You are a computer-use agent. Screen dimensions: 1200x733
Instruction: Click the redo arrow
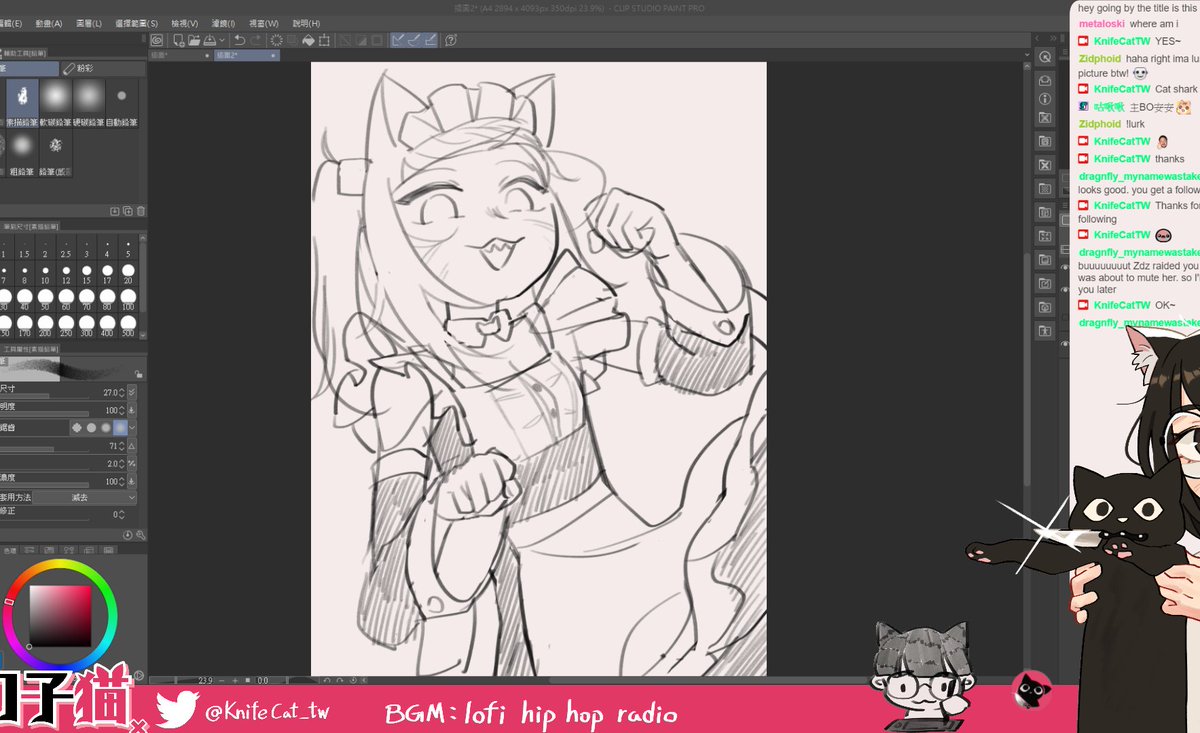click(x=257, y=40)
